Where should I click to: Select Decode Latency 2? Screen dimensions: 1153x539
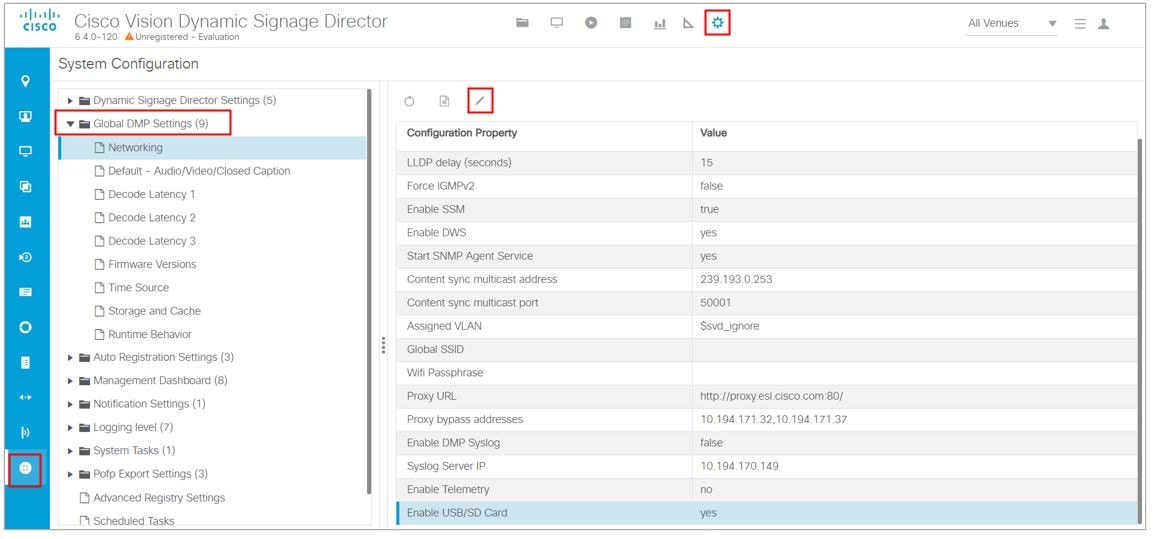point(151,218)
